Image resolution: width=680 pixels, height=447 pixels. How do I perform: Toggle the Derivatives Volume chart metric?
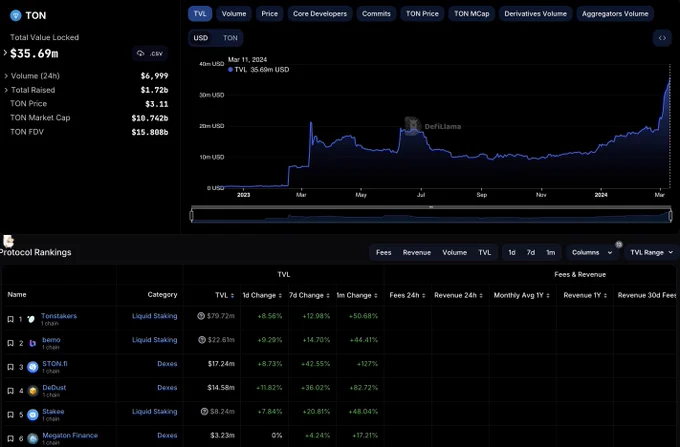(x=535, y=14)
